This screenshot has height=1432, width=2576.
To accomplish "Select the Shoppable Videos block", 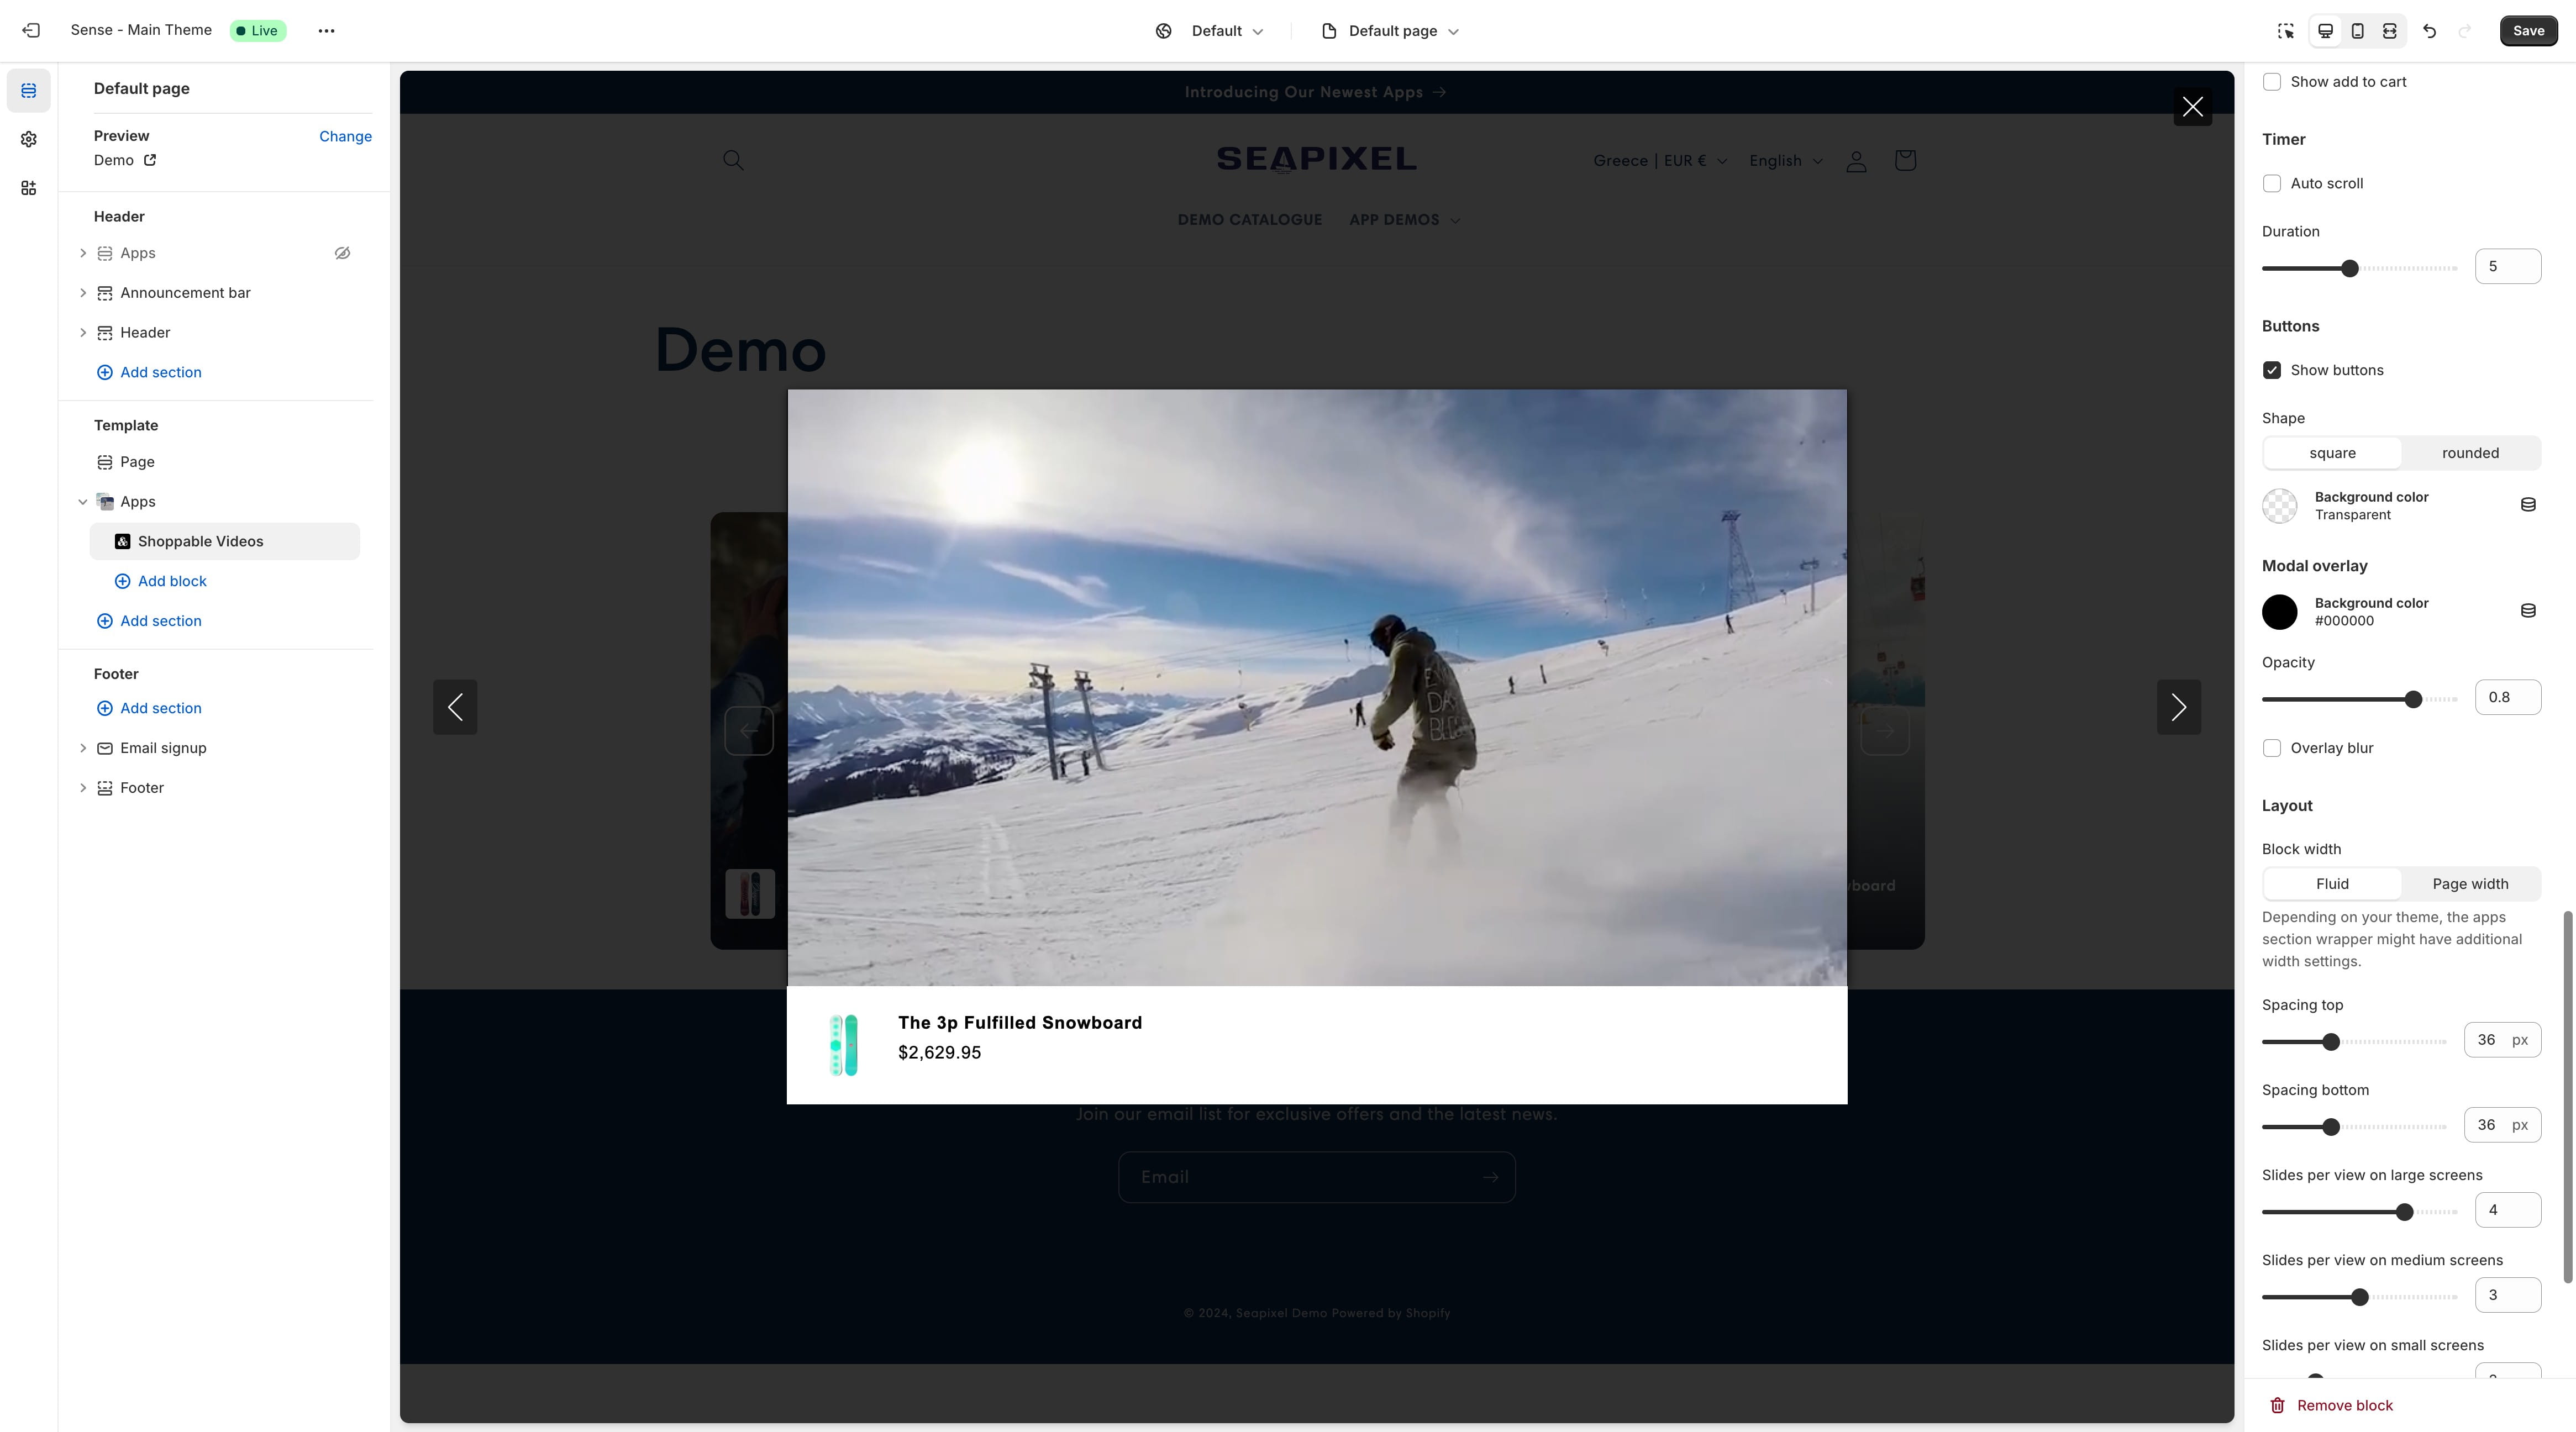I will (224, 541).
